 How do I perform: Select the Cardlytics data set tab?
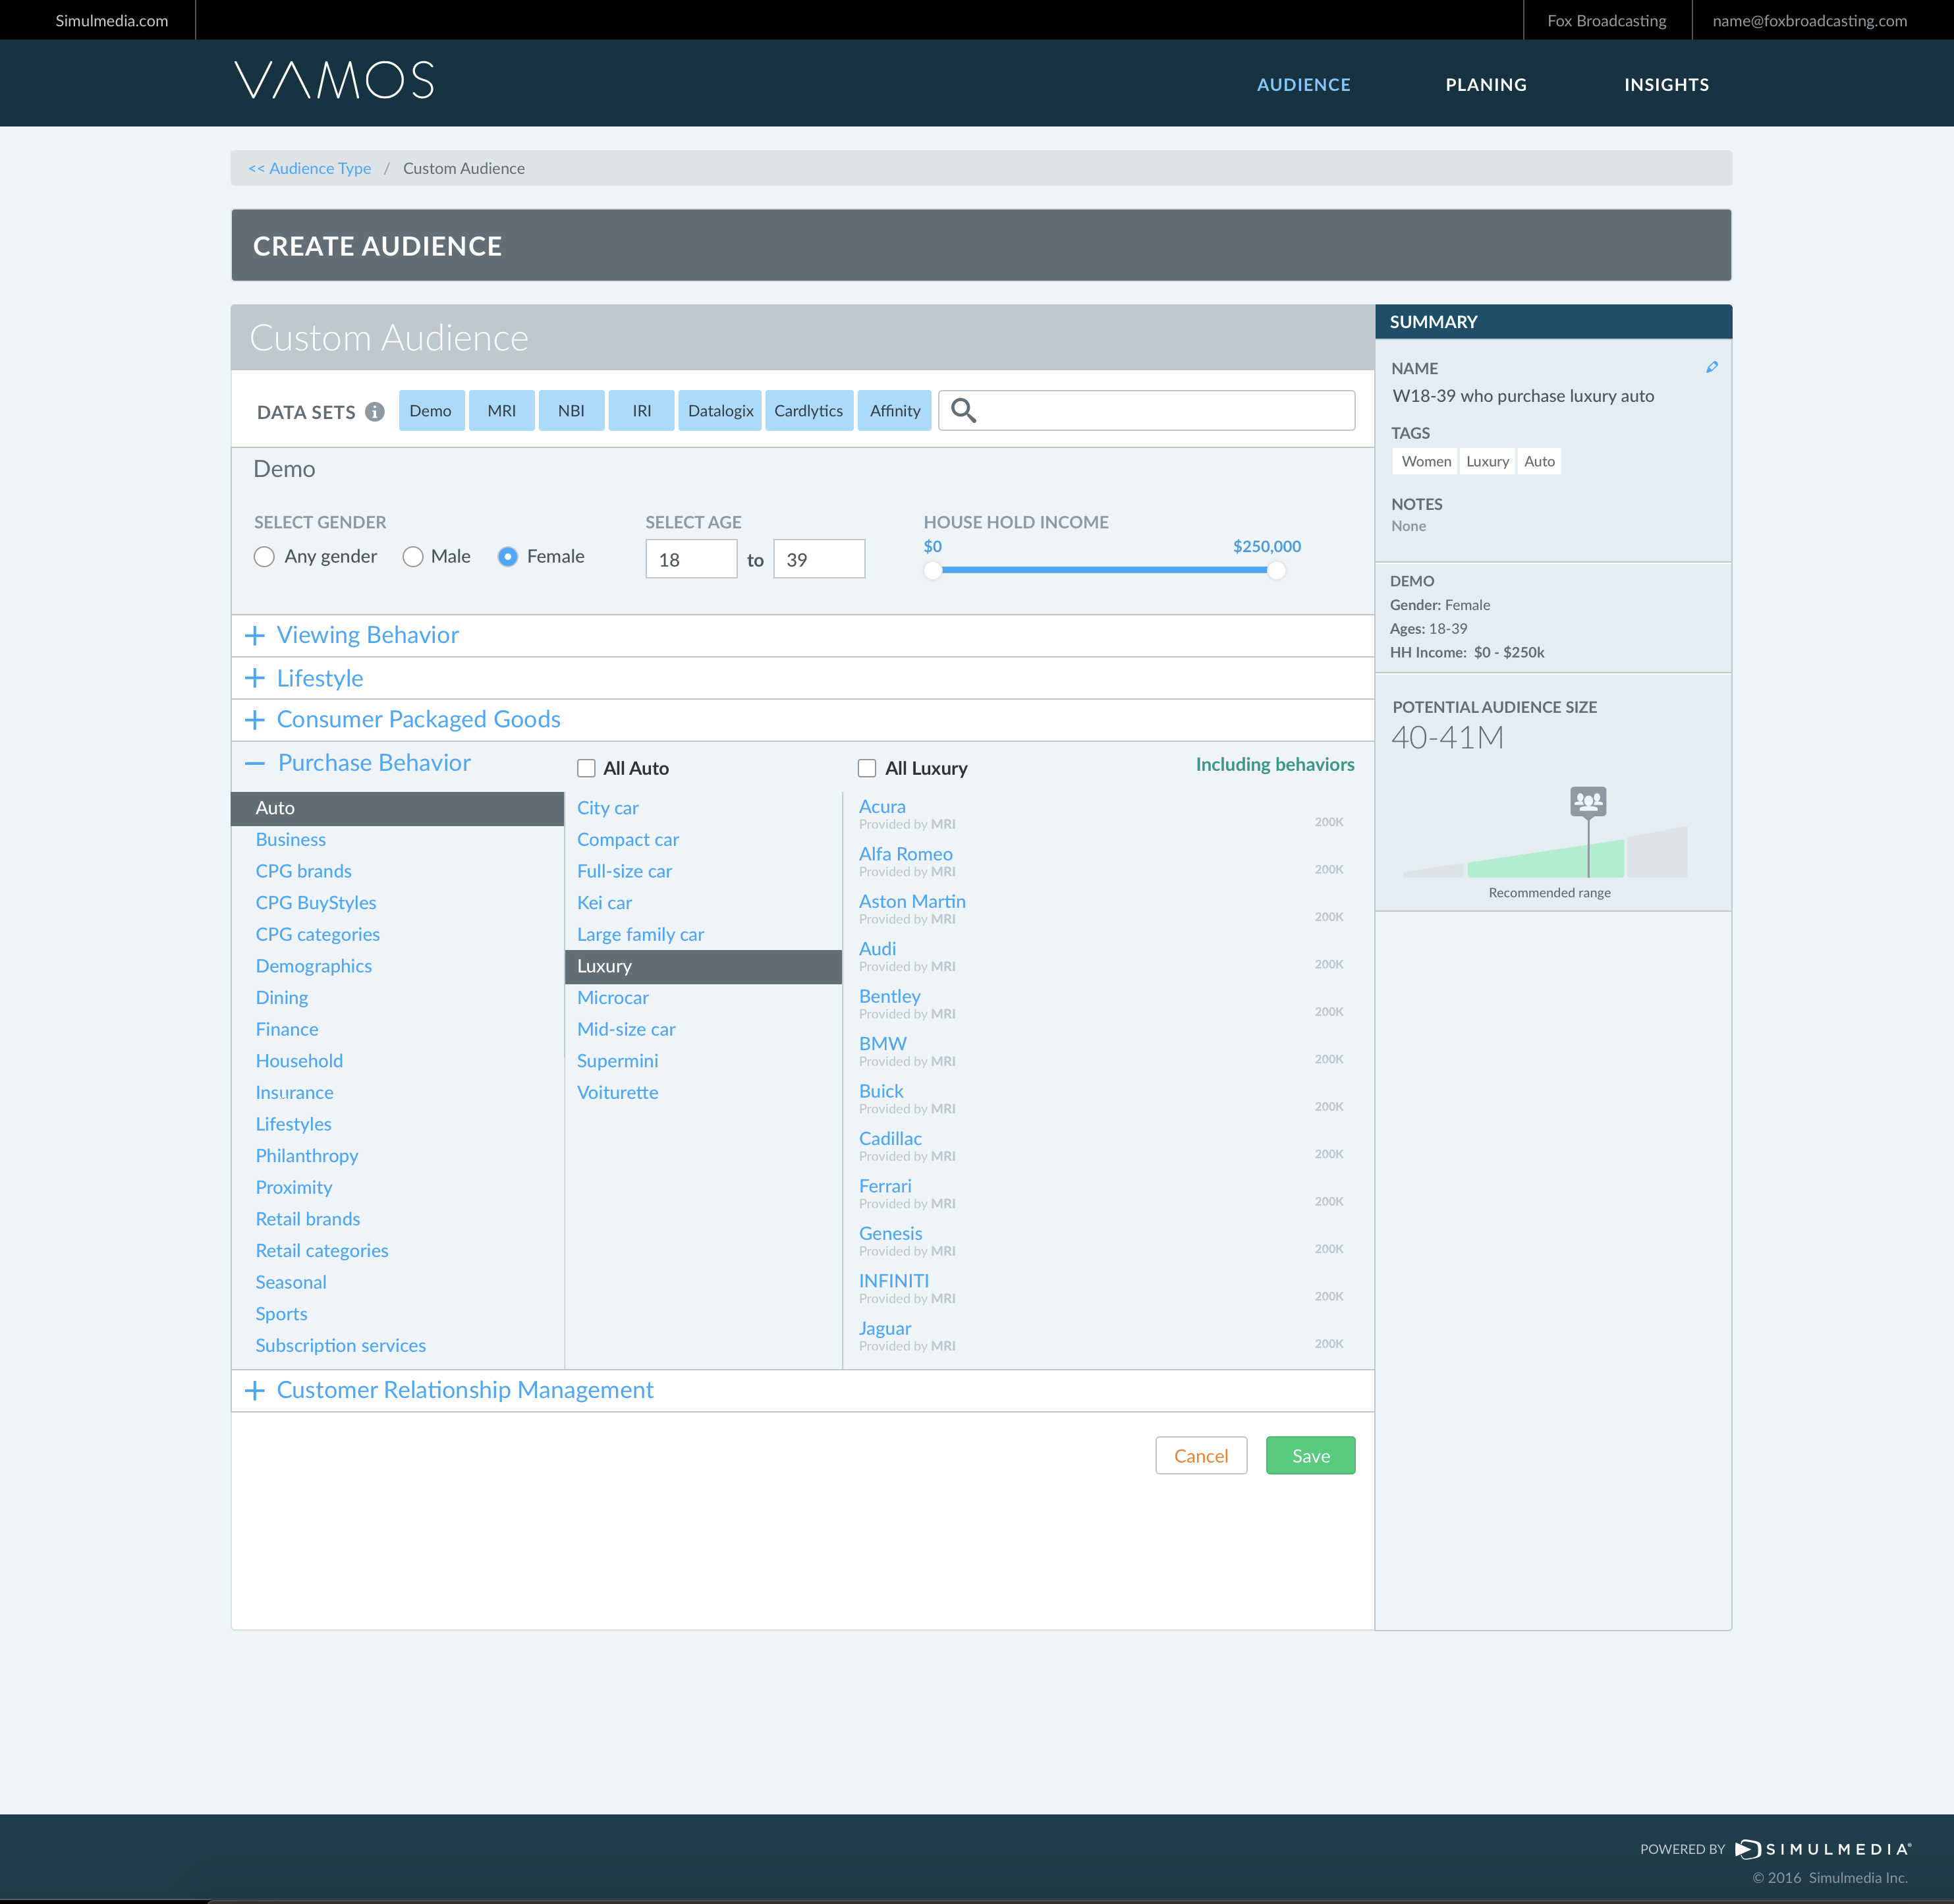pyautogui.click(x=809, y=411)
